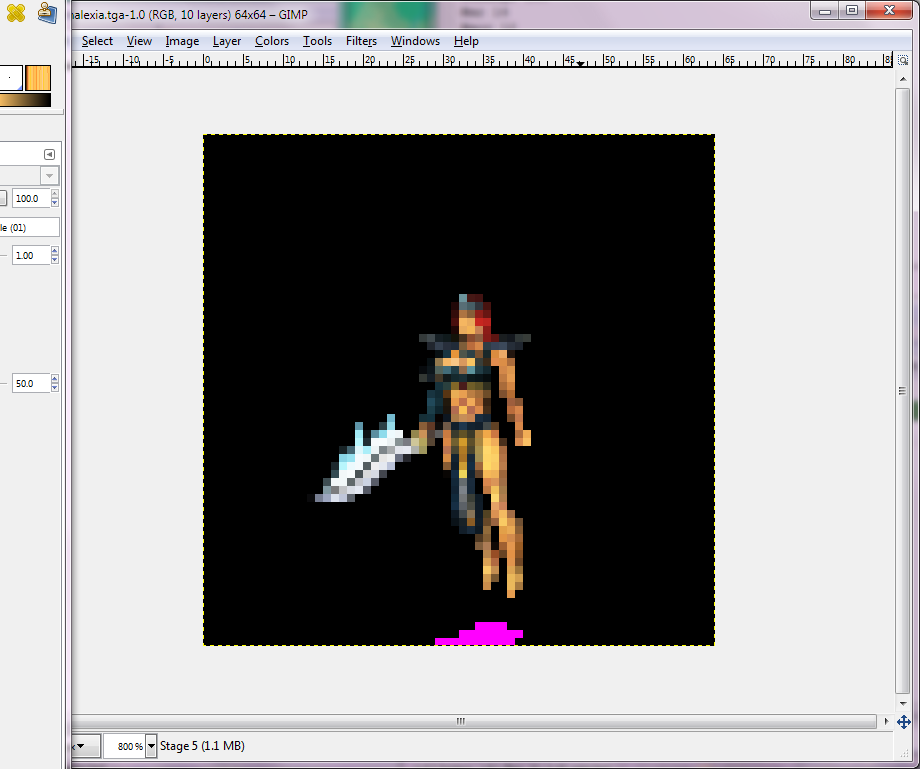Select the Heal tool bandage icon
920x769 pixels.
click(15, 13)
